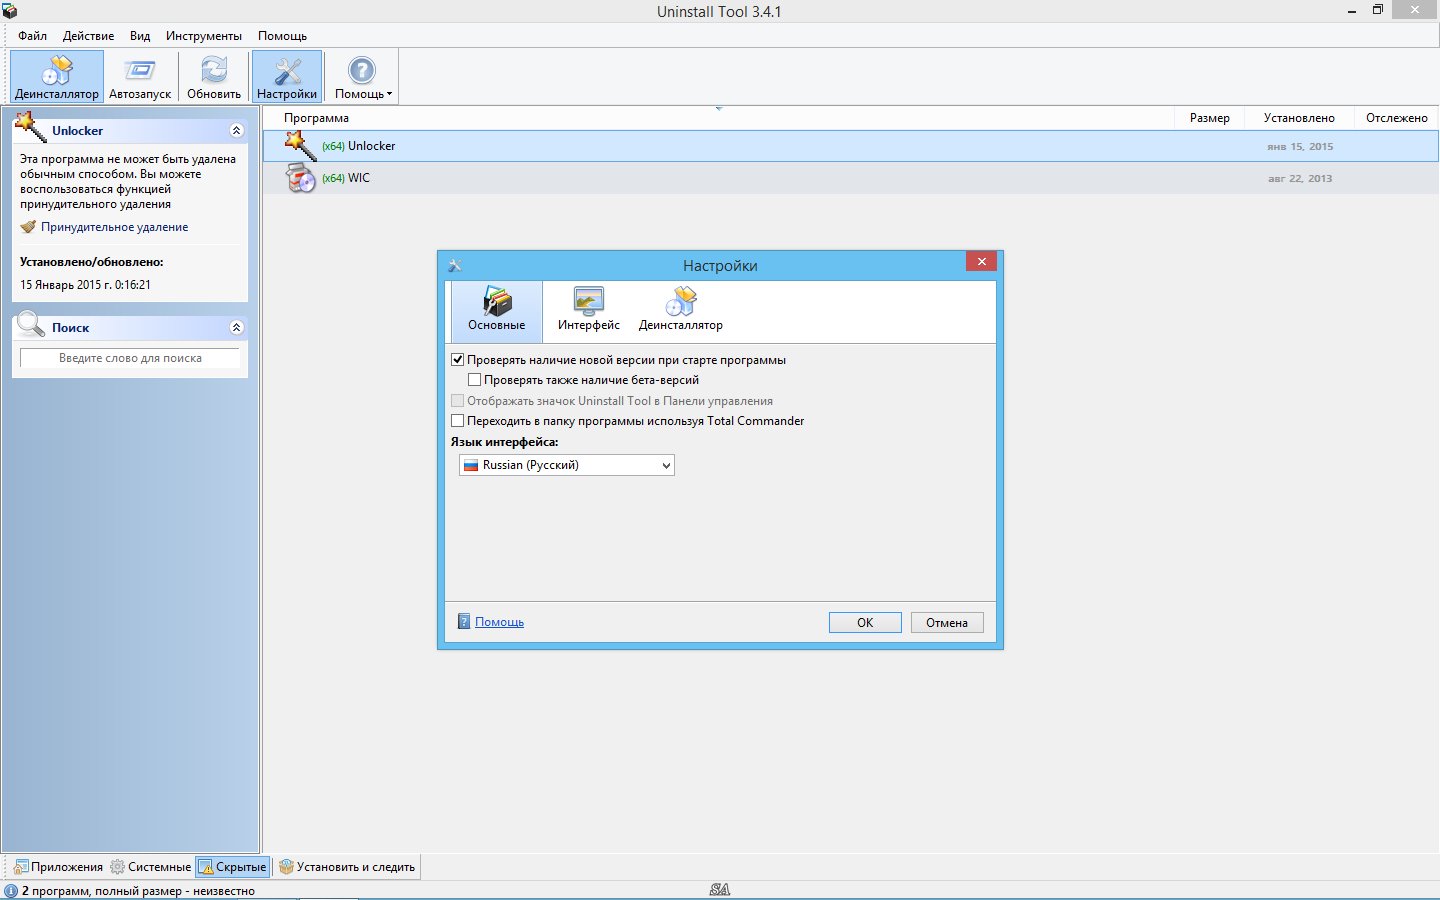Click the Обновить toolbar button
The height and width of the screenshot is (900, 1440).
click(214, 77)
